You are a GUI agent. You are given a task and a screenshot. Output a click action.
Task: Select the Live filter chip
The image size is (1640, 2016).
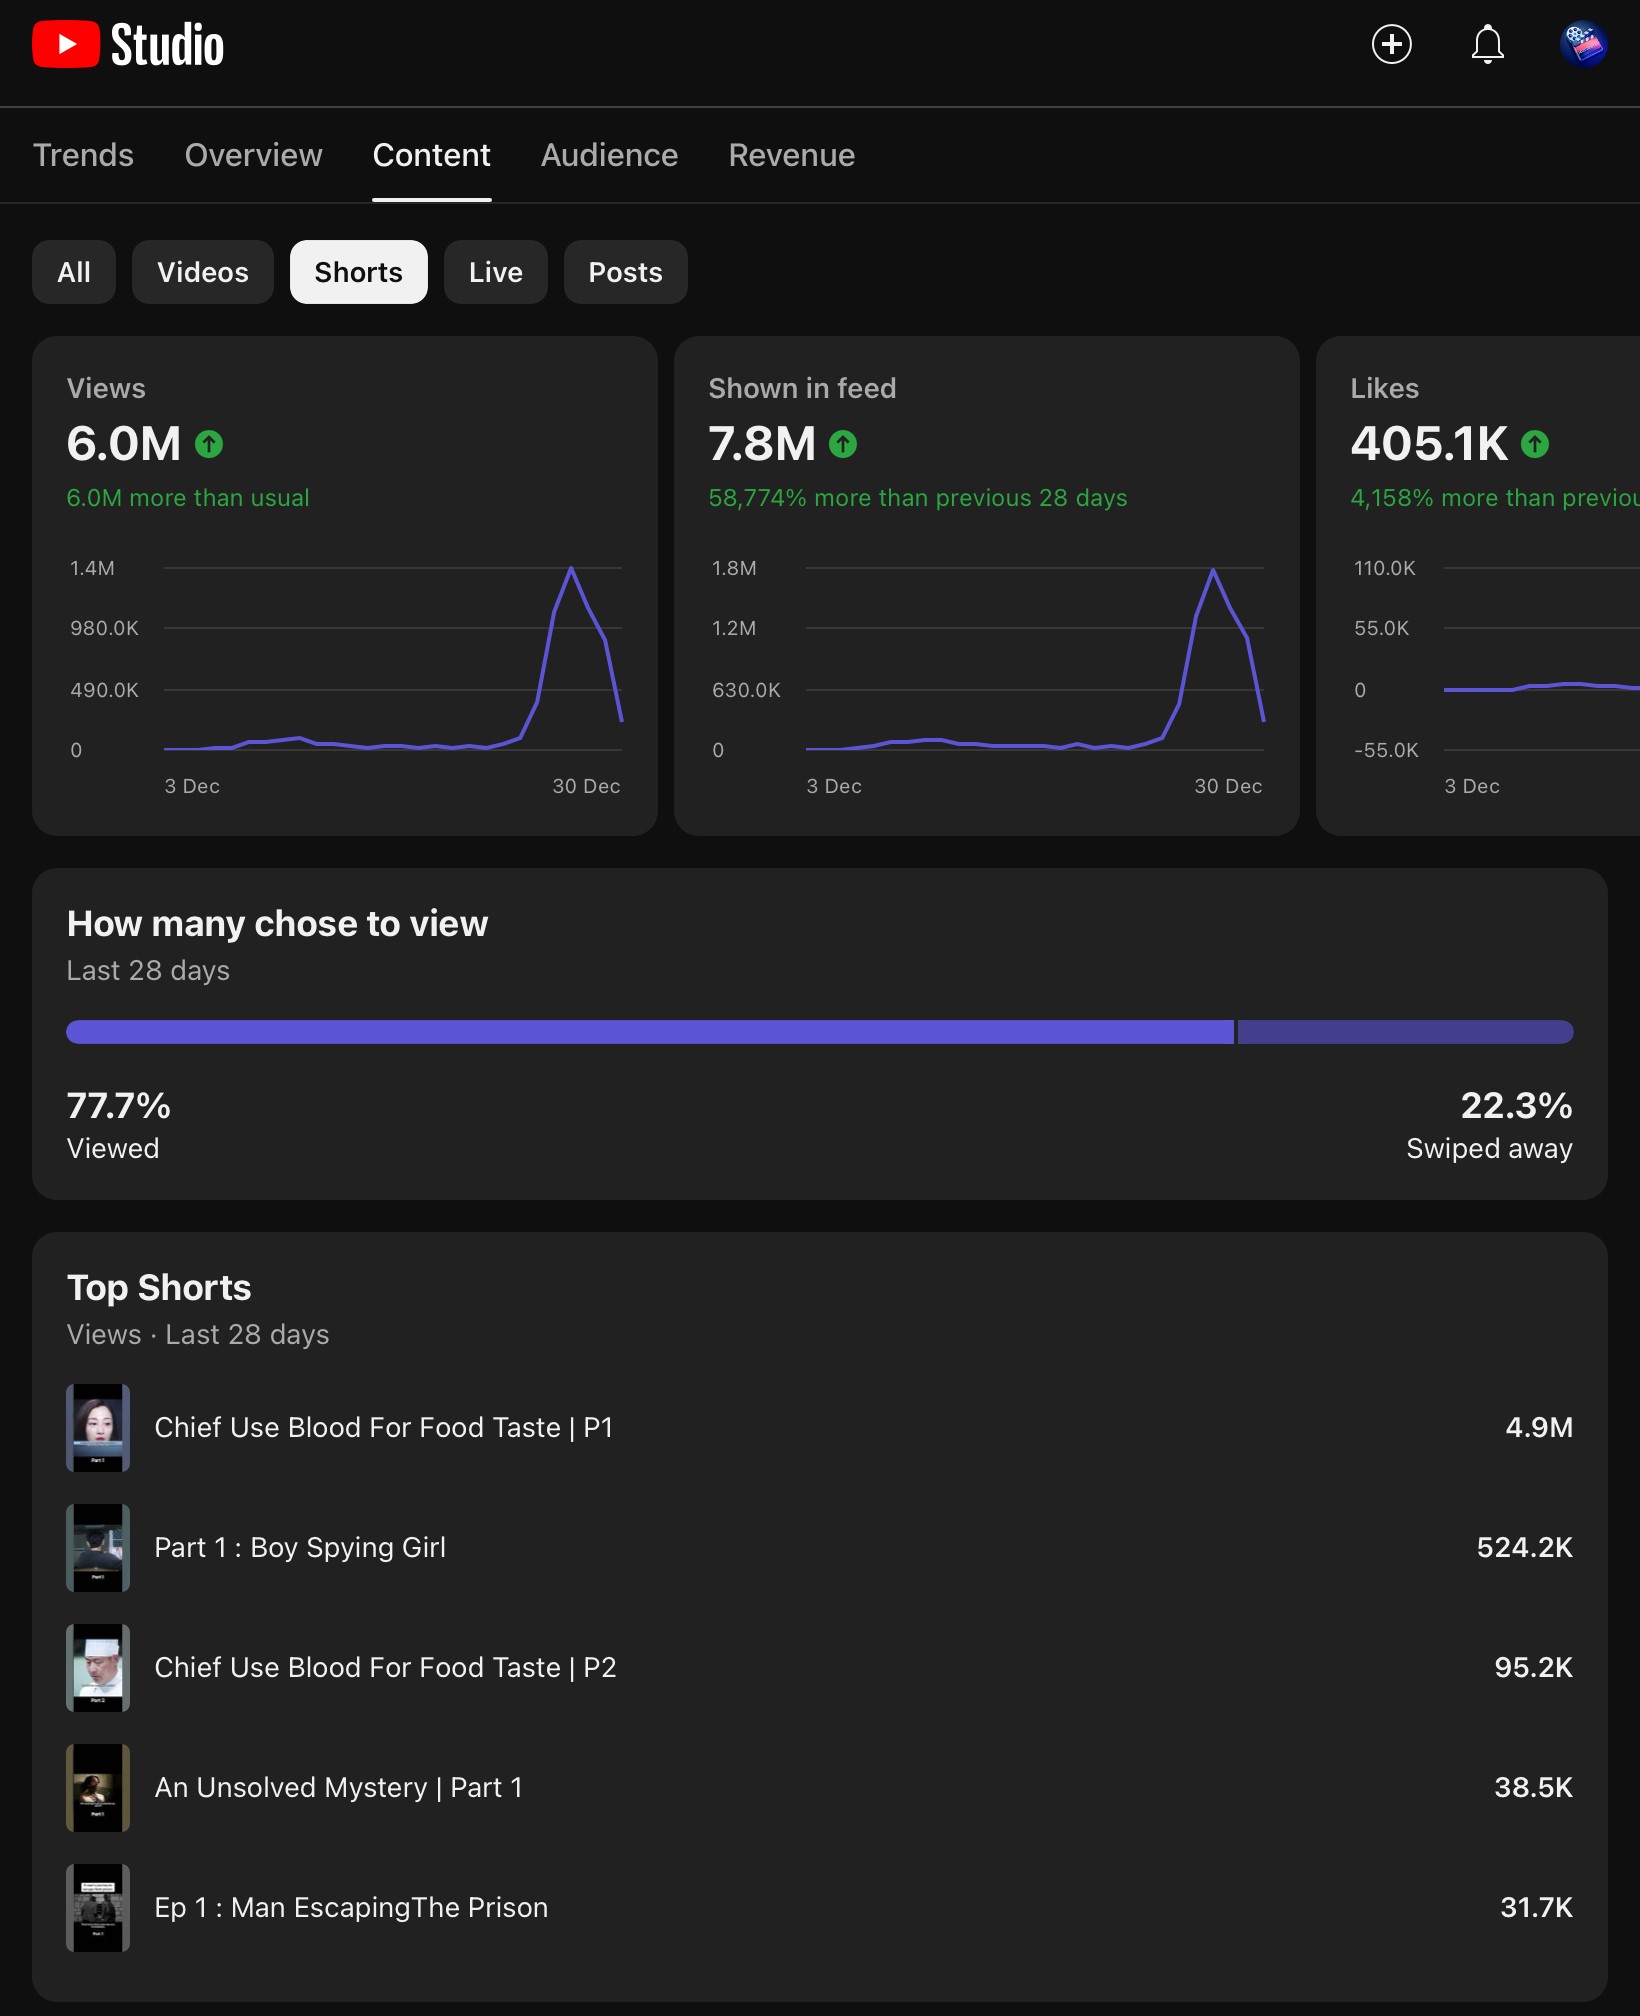(496, 272)
